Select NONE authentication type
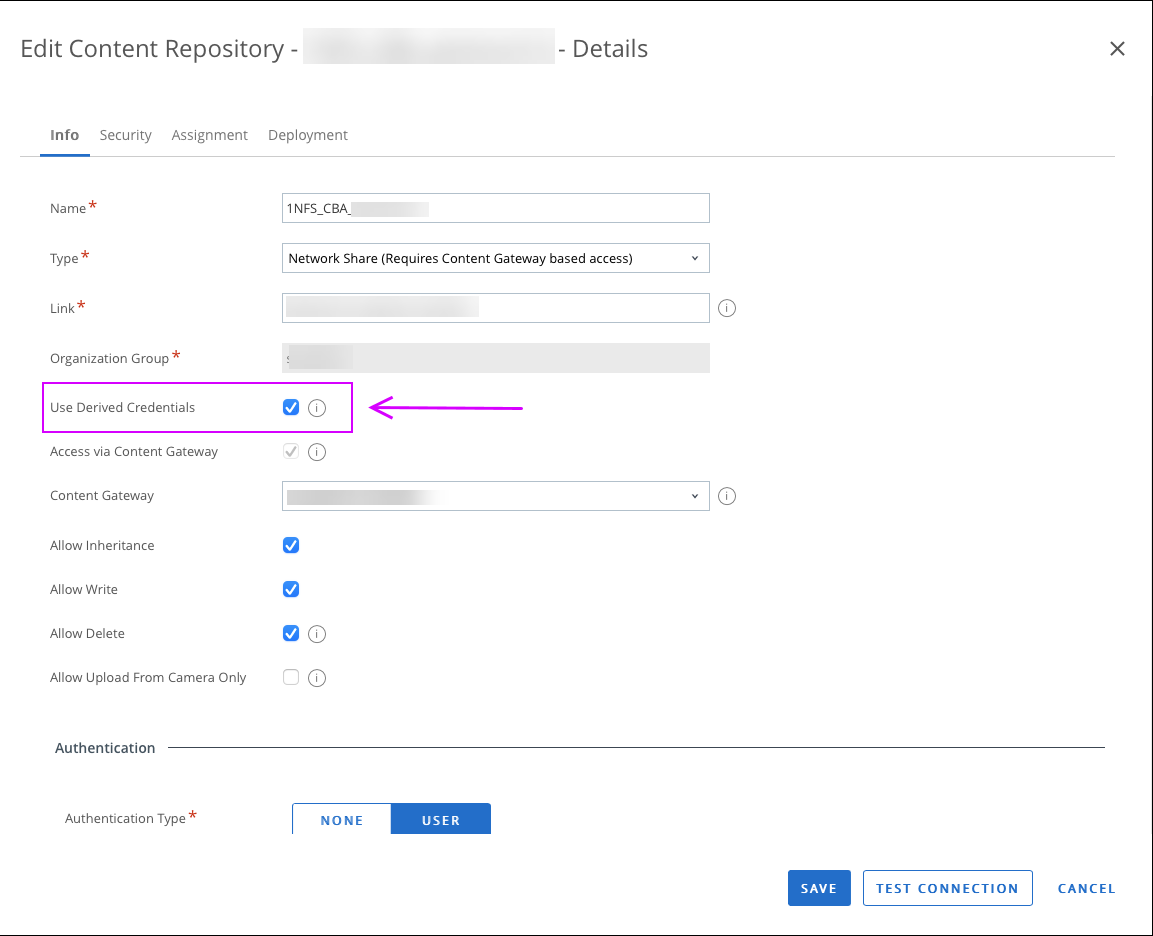Screen dimensions: 1153x936 (342, 819)
